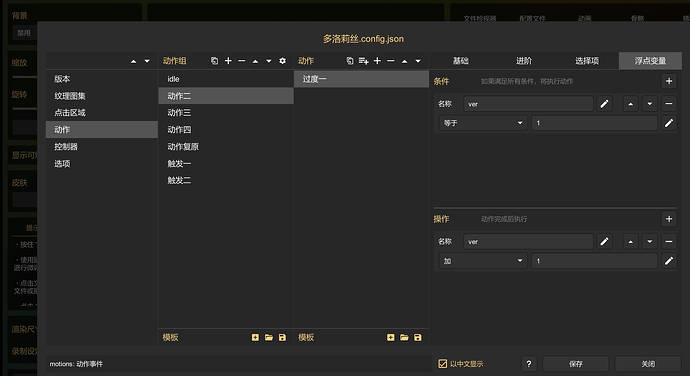Move the condition row down
690x376 pixels.
click(x=650, y=104)
